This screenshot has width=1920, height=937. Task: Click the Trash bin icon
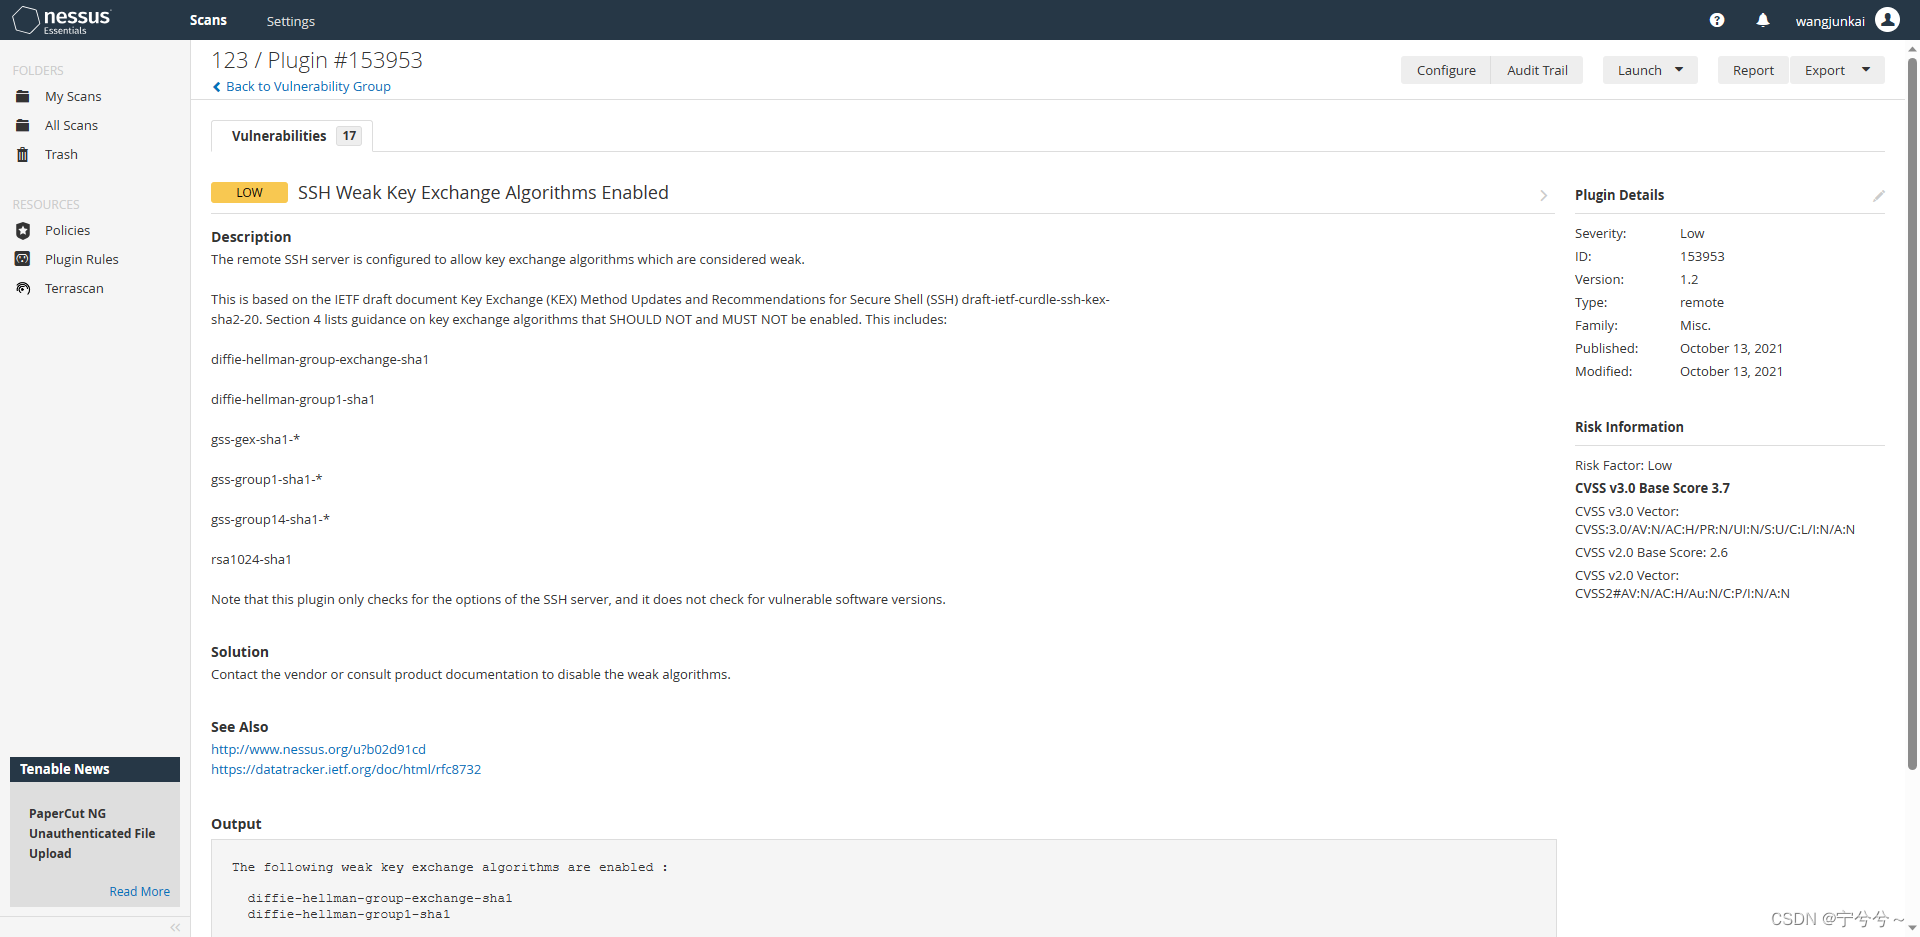tap(23, 155)
